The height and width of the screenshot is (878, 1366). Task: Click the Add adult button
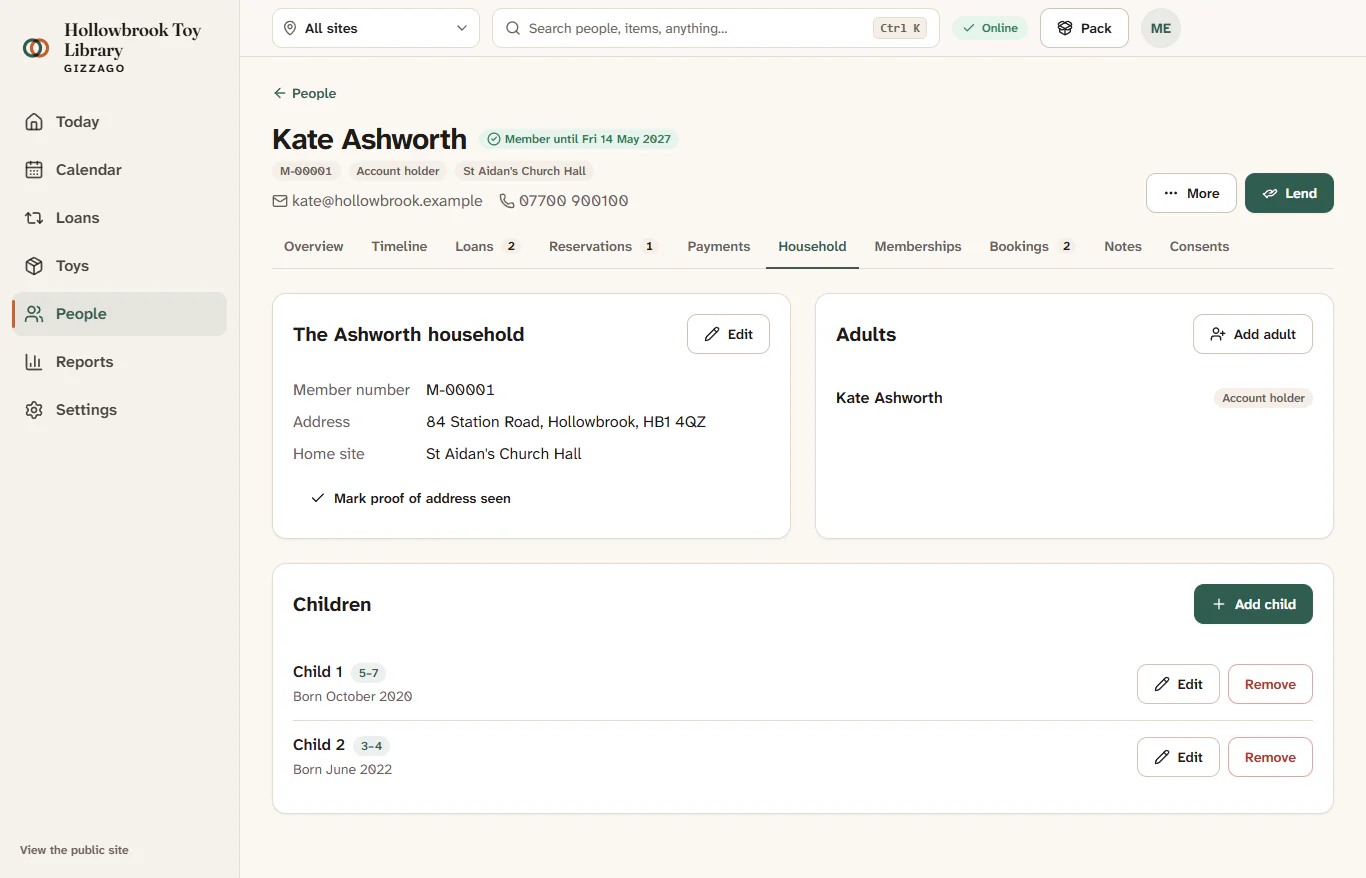(1253, 334)
